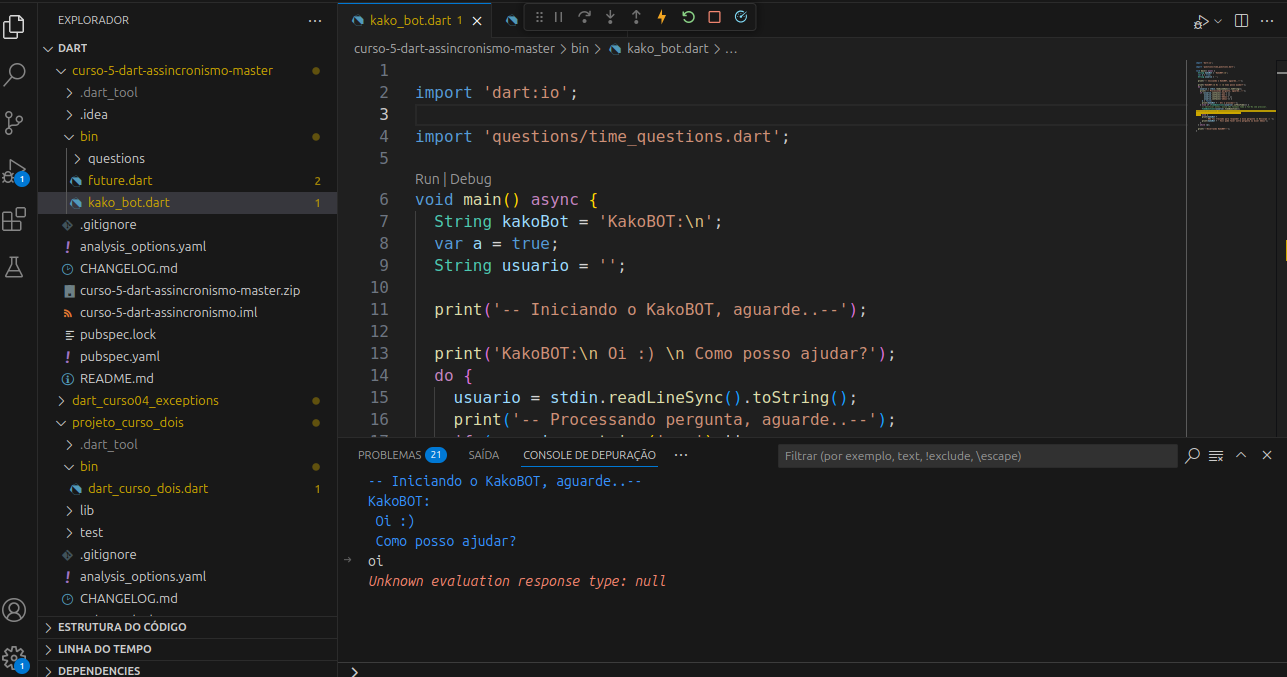
Task: Click the debug console filter input
Action: [977, 456]
